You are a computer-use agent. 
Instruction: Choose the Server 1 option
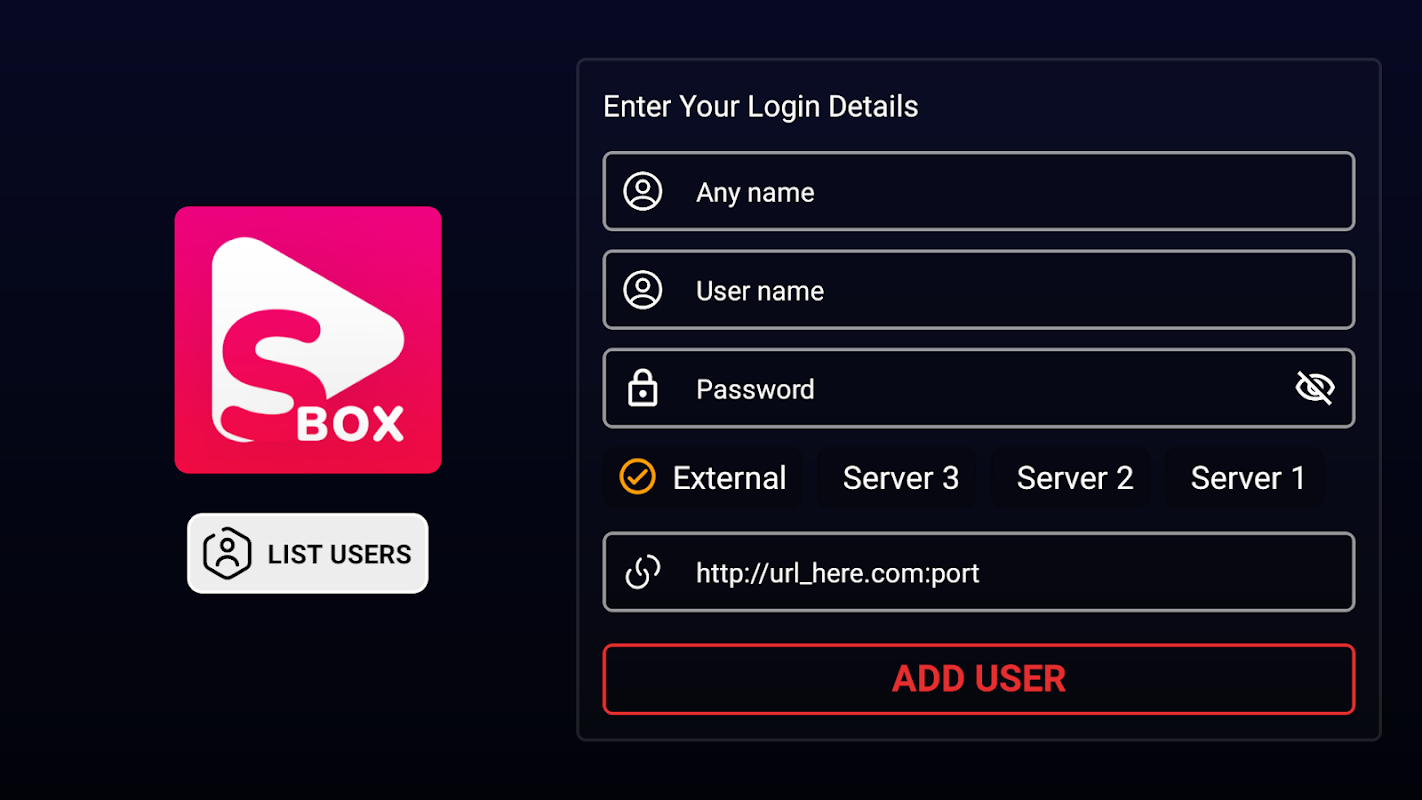(x=1245, y=478)
